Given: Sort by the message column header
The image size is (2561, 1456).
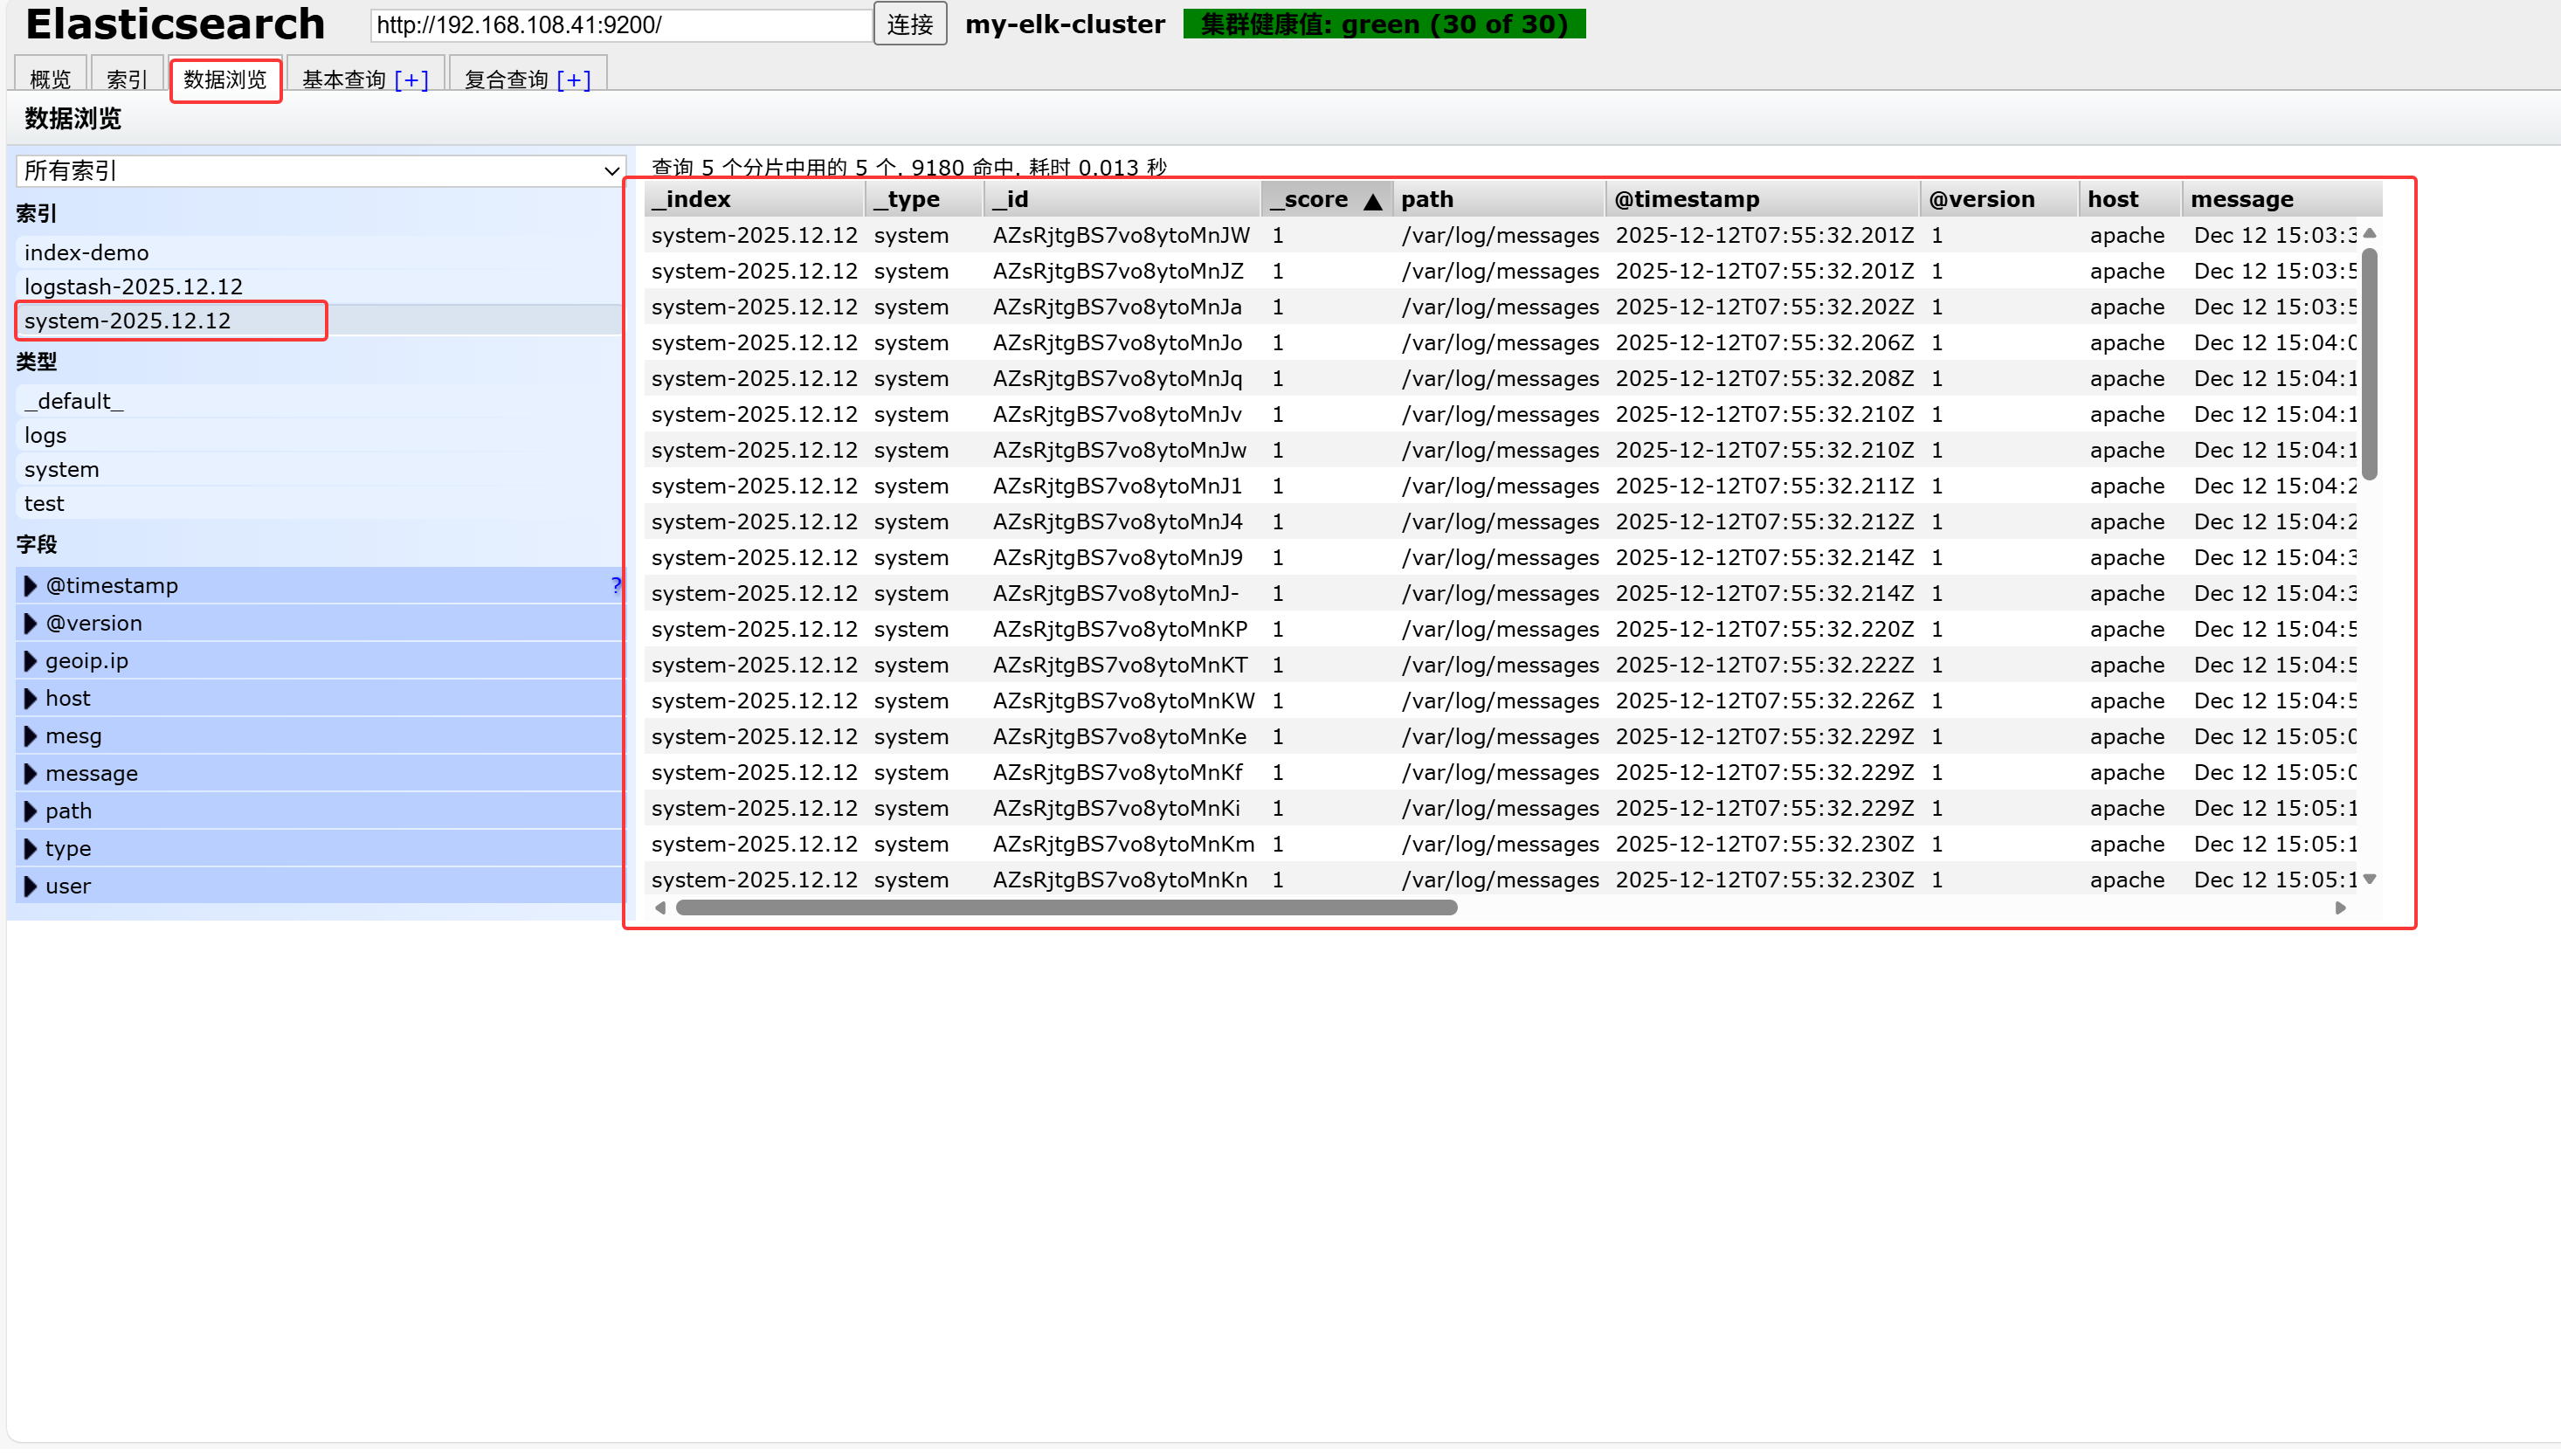Looking at the screenshot, I should point(2282,199).
